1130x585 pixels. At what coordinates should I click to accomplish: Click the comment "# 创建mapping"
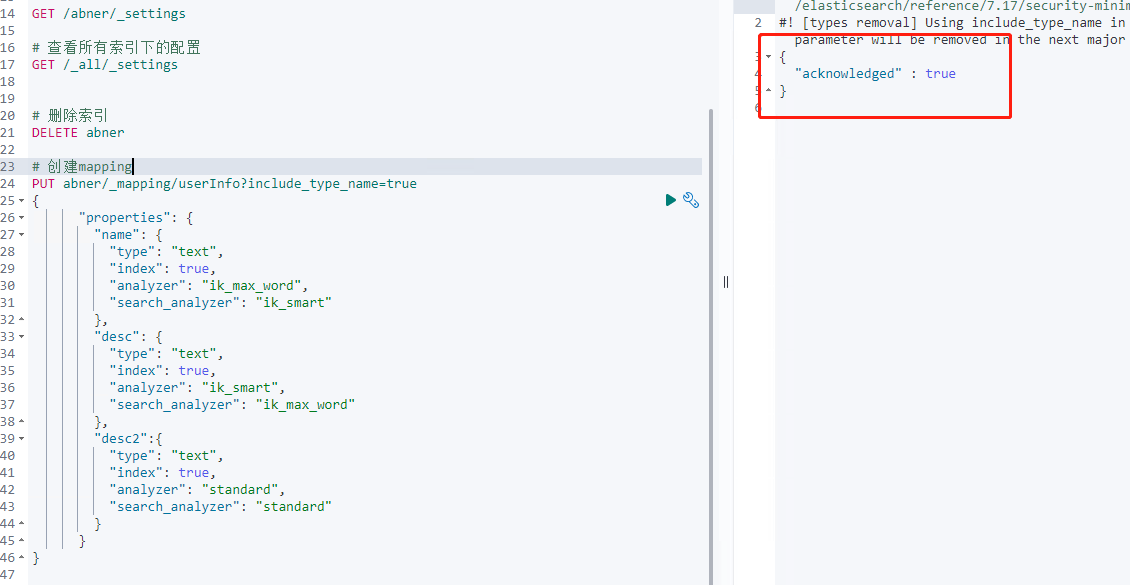(82, 166)
